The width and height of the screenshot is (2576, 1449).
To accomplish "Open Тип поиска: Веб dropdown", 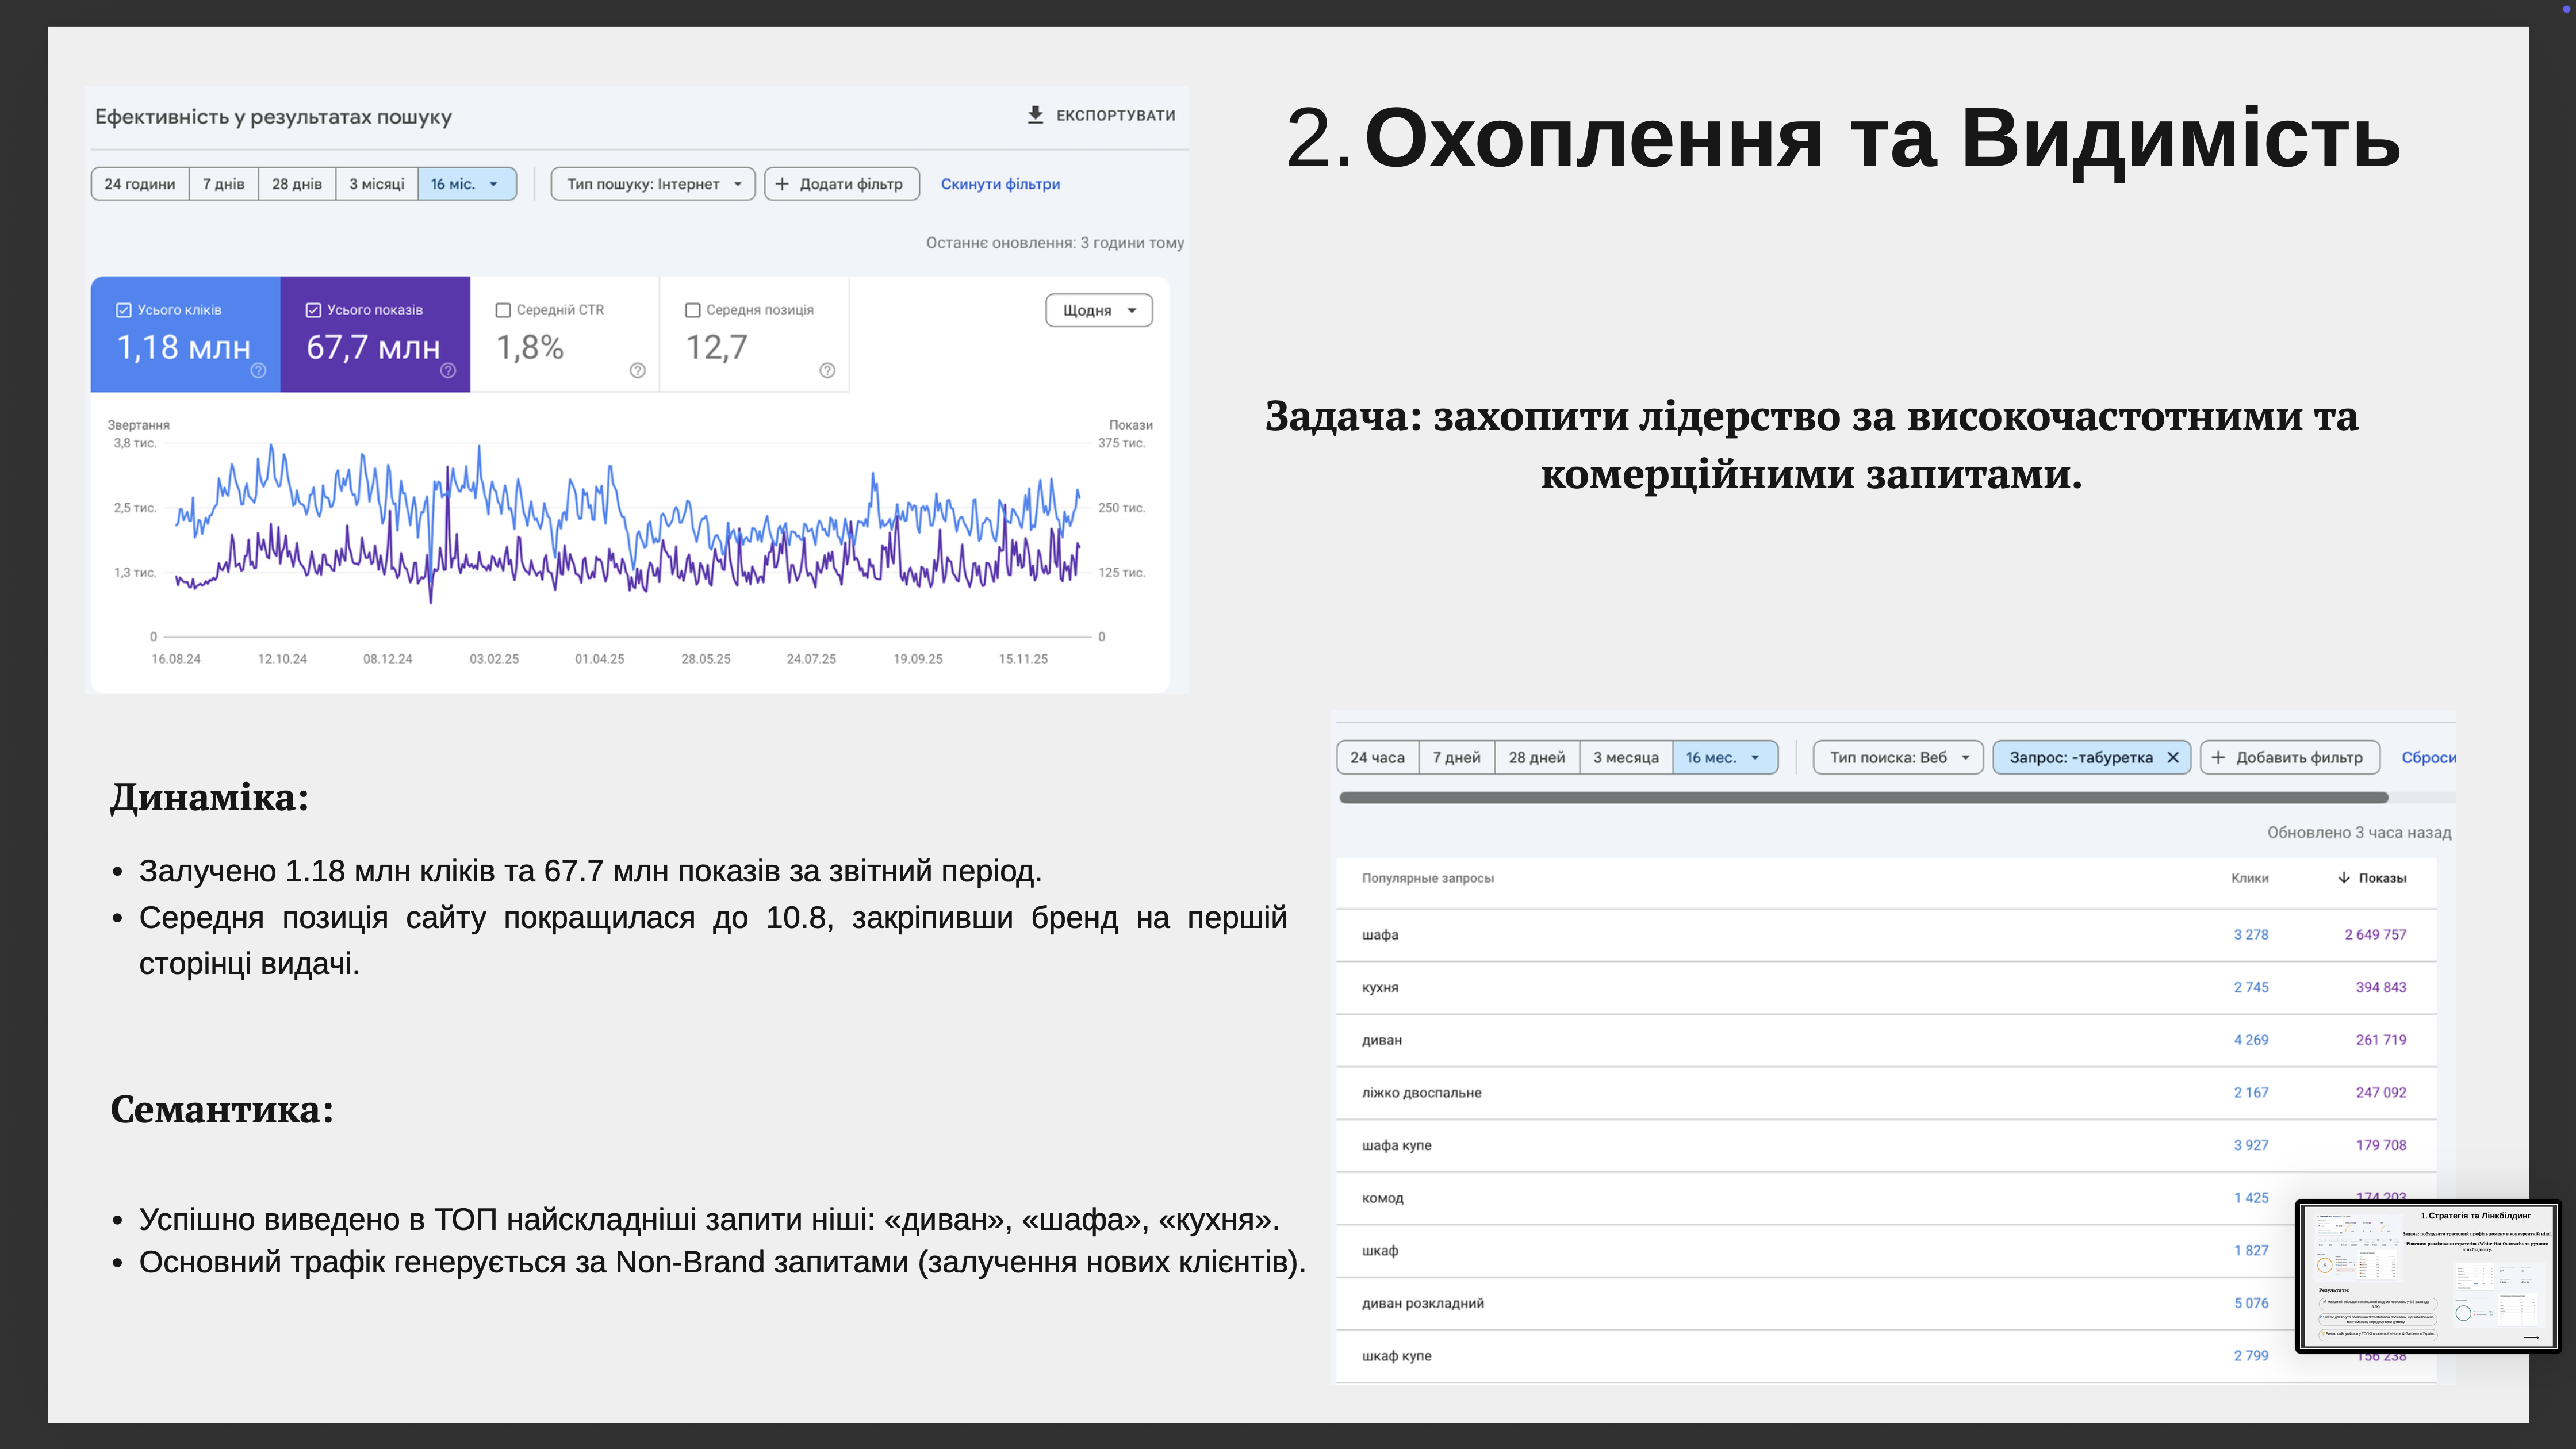I will click(x=1898, y=757).
